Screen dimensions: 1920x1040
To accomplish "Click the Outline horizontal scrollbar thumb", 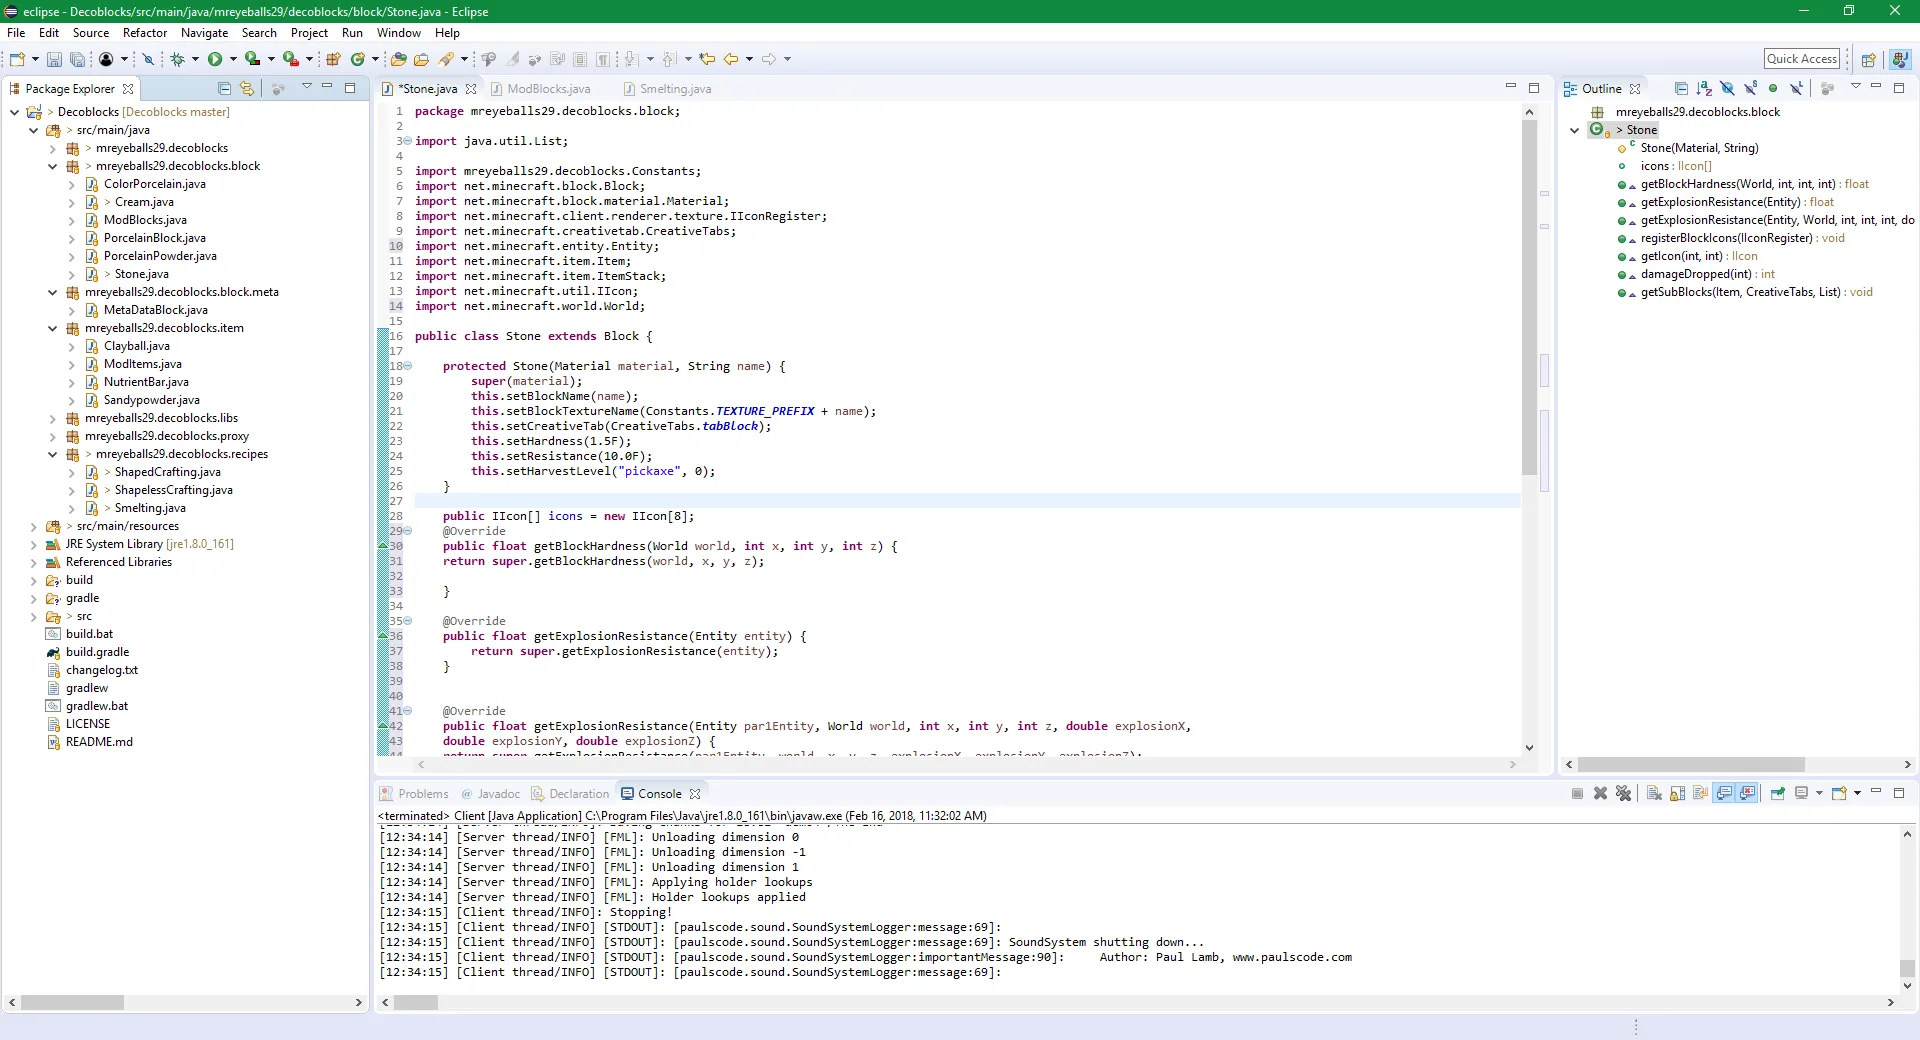I will [1691, 765].
